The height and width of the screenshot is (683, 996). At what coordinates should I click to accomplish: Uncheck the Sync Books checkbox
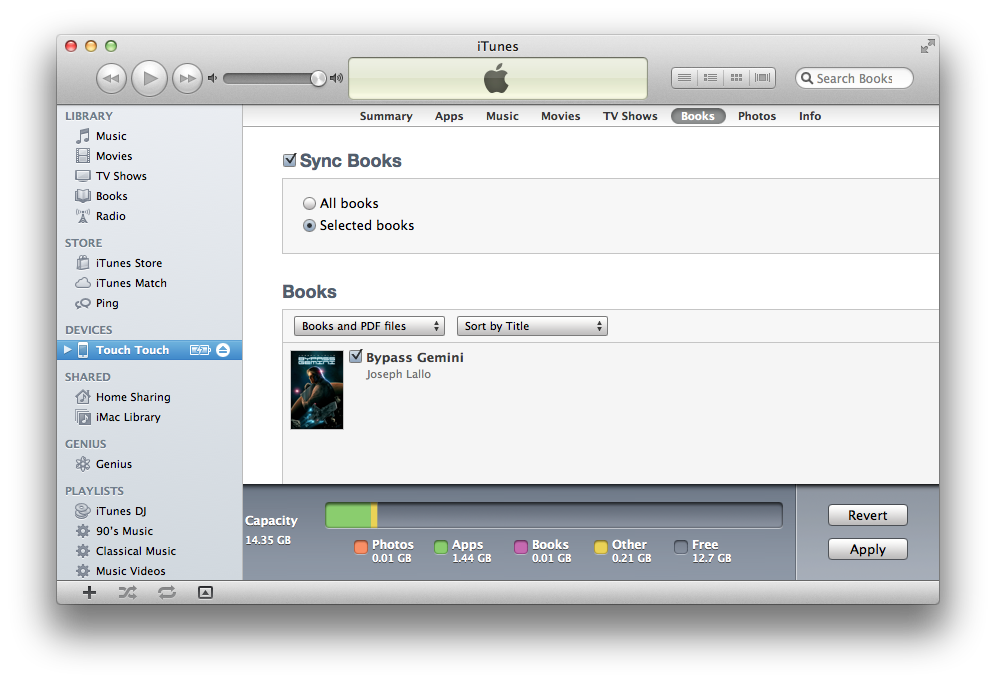click(290, 160)
